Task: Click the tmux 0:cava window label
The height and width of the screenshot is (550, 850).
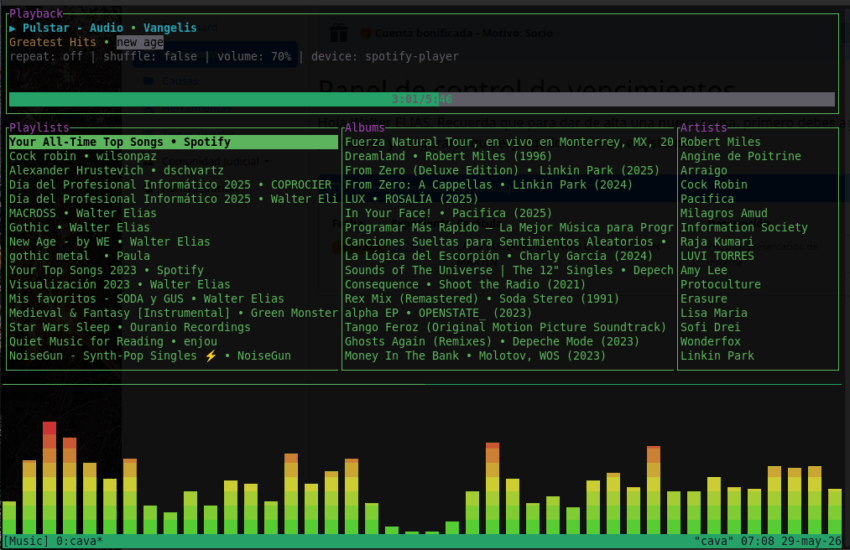Action: pyautogui.click(x=79, y=541)
